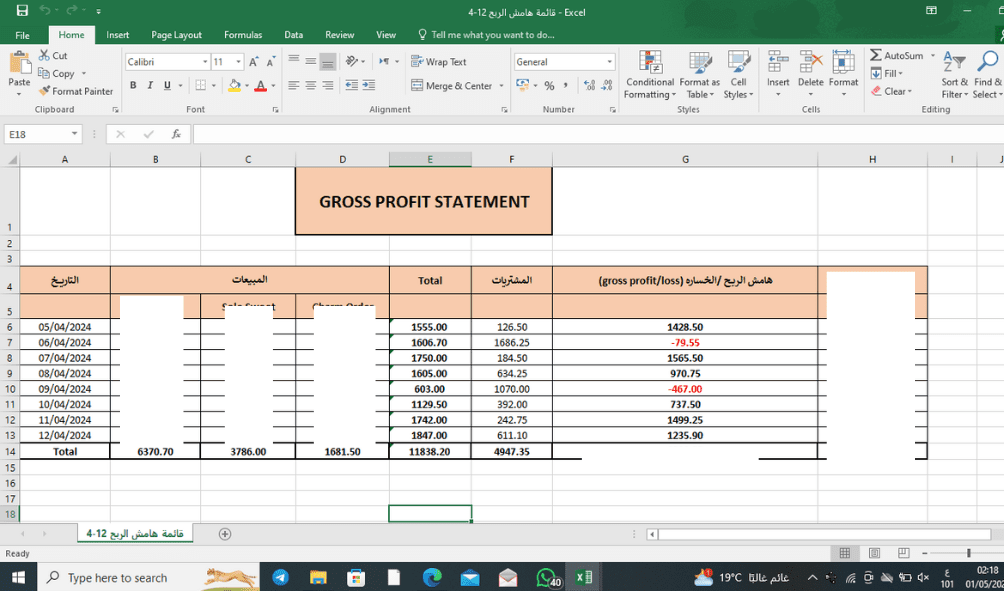Image resolution: width=1004 pixels, height=591 pixels.
Task: Switch to Page Break Preview in status bar
Action: tap(903, 553)
